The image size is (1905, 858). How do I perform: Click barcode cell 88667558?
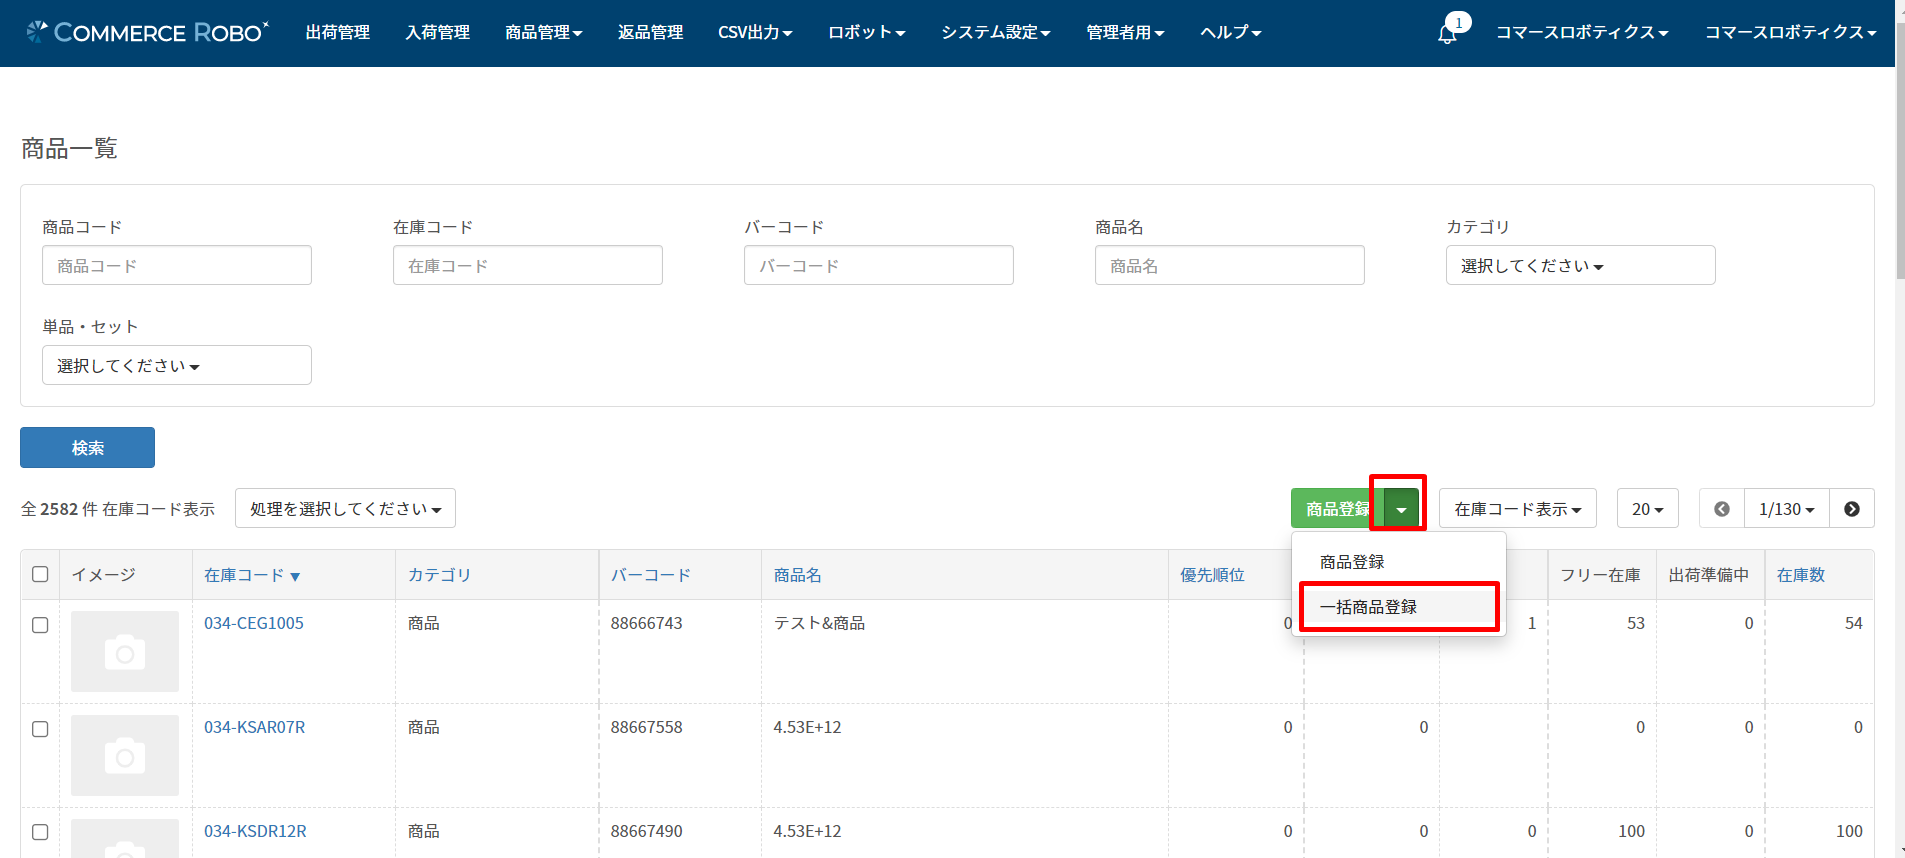point(647,727)
